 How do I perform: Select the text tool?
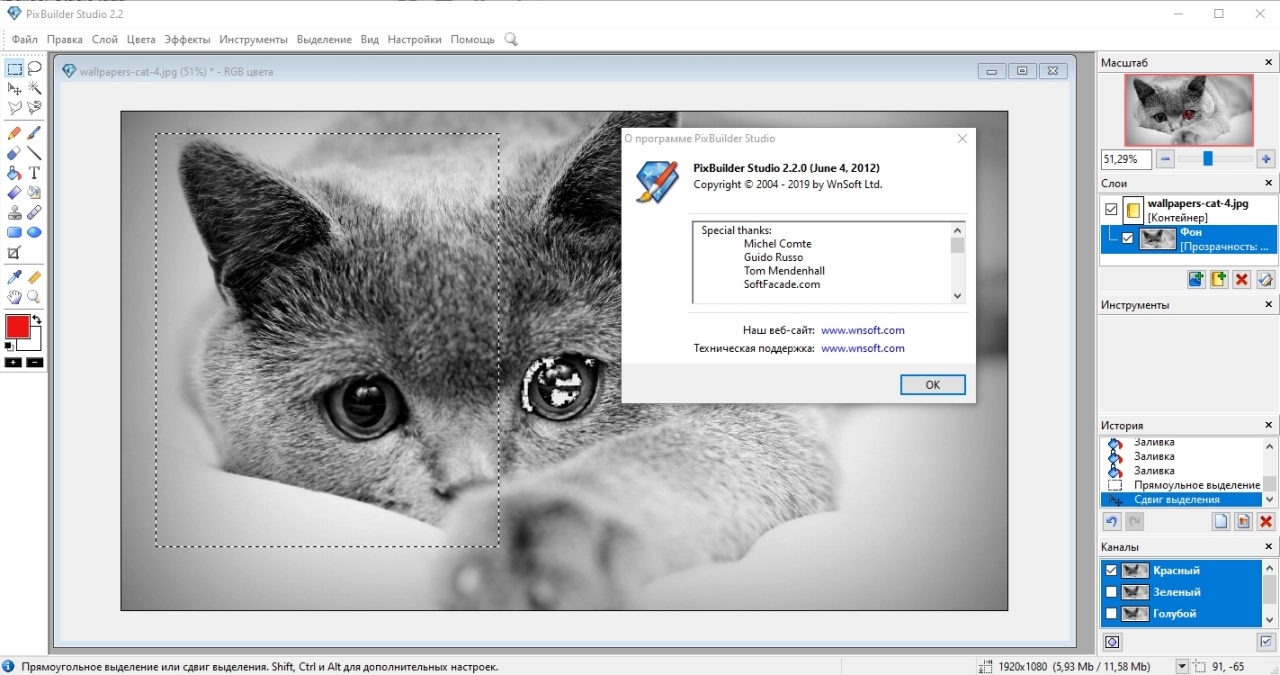tap(34, 173)
